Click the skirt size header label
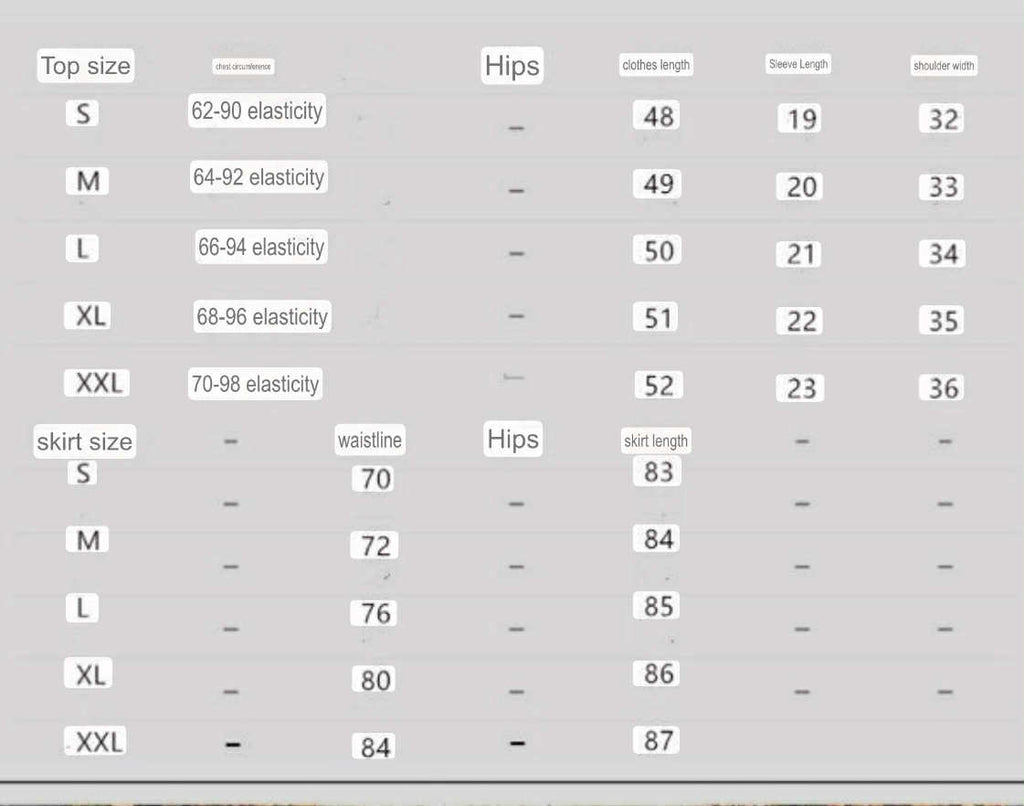This screenshot has height=806, width=1024. pos(84,442)
